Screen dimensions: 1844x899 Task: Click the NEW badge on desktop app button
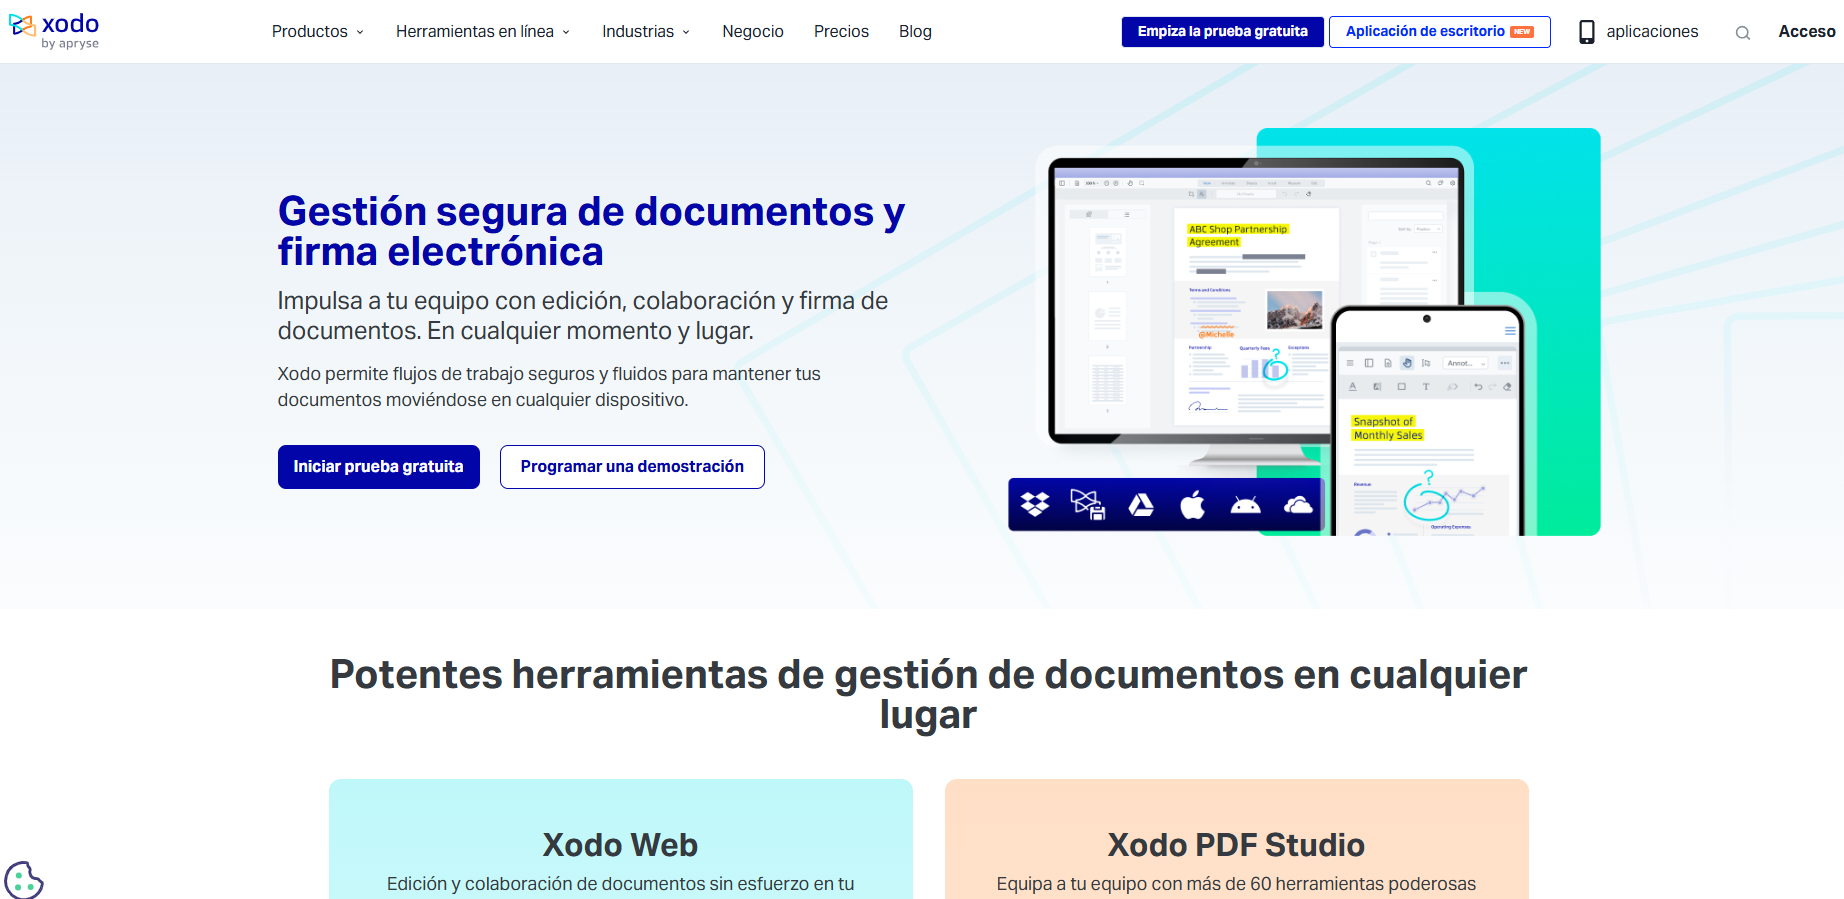(1522, 32)
